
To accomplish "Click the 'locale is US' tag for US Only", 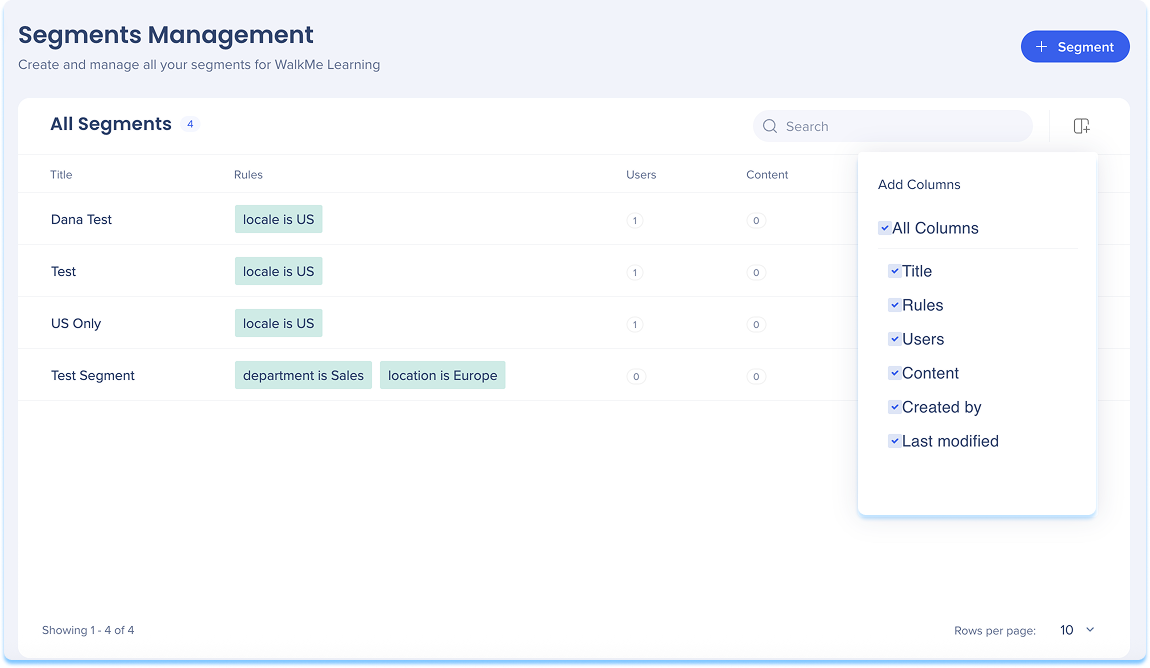I will coord(278,323).
